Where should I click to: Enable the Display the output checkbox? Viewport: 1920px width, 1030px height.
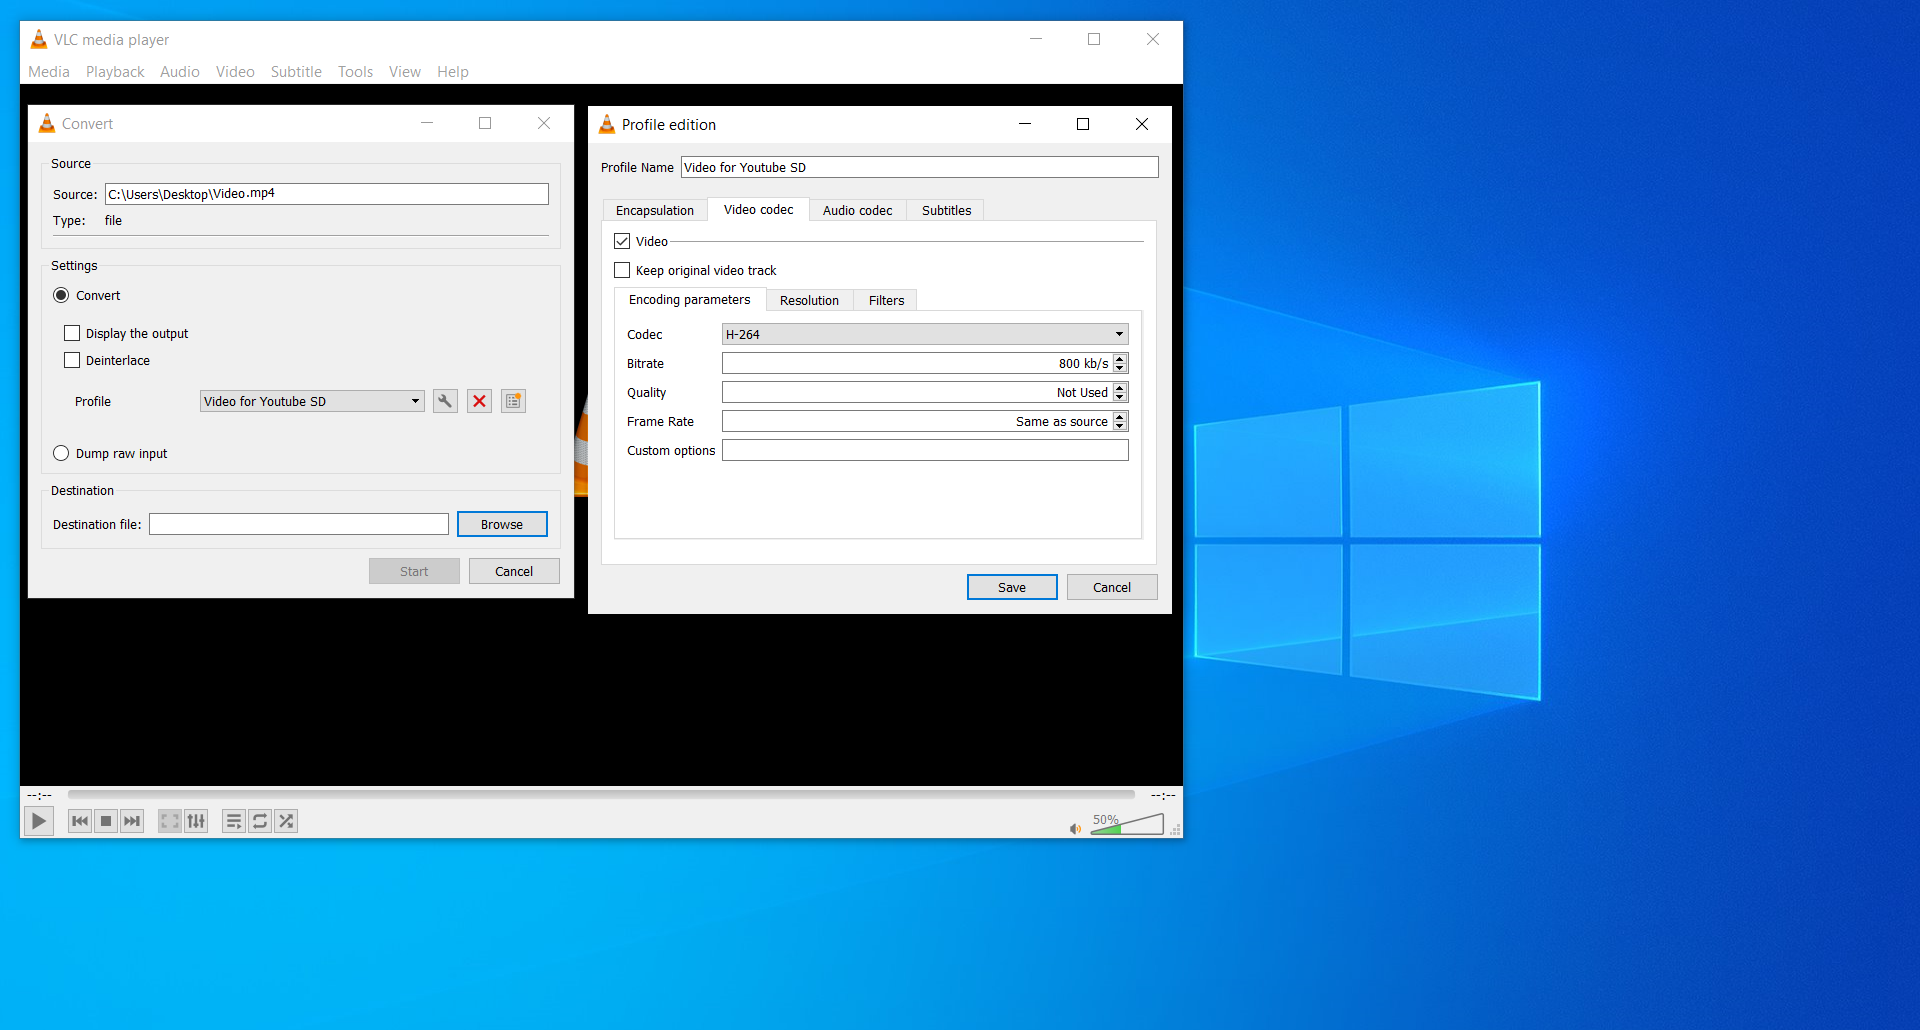tap(72, 333)
